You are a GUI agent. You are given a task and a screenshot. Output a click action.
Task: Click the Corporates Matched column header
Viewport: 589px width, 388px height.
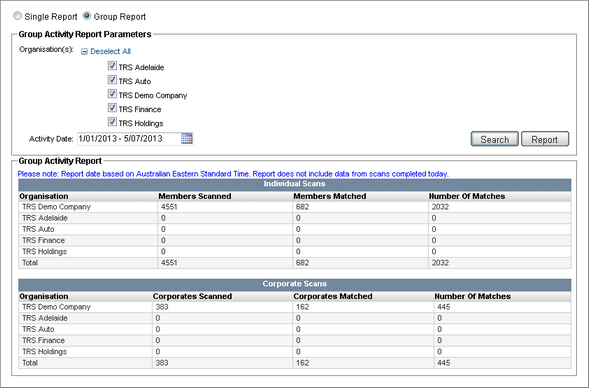[x=333, y=296]
